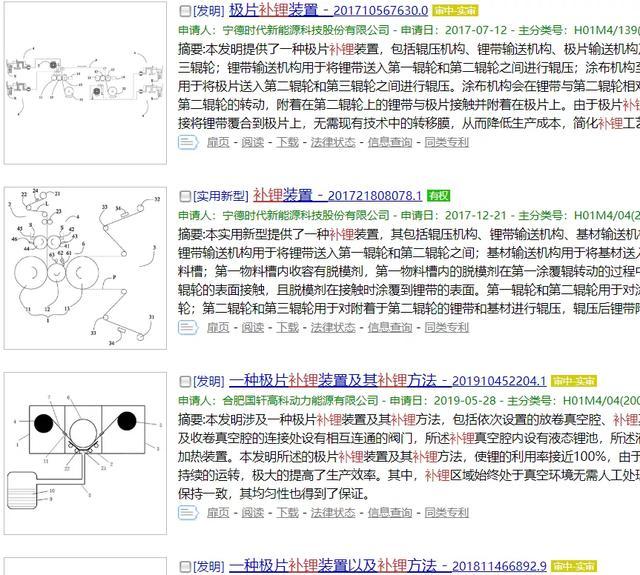The image size is (640, 575).
Task: View 法律状态 for patent 201710567630.0
Action: pos(333,142)
